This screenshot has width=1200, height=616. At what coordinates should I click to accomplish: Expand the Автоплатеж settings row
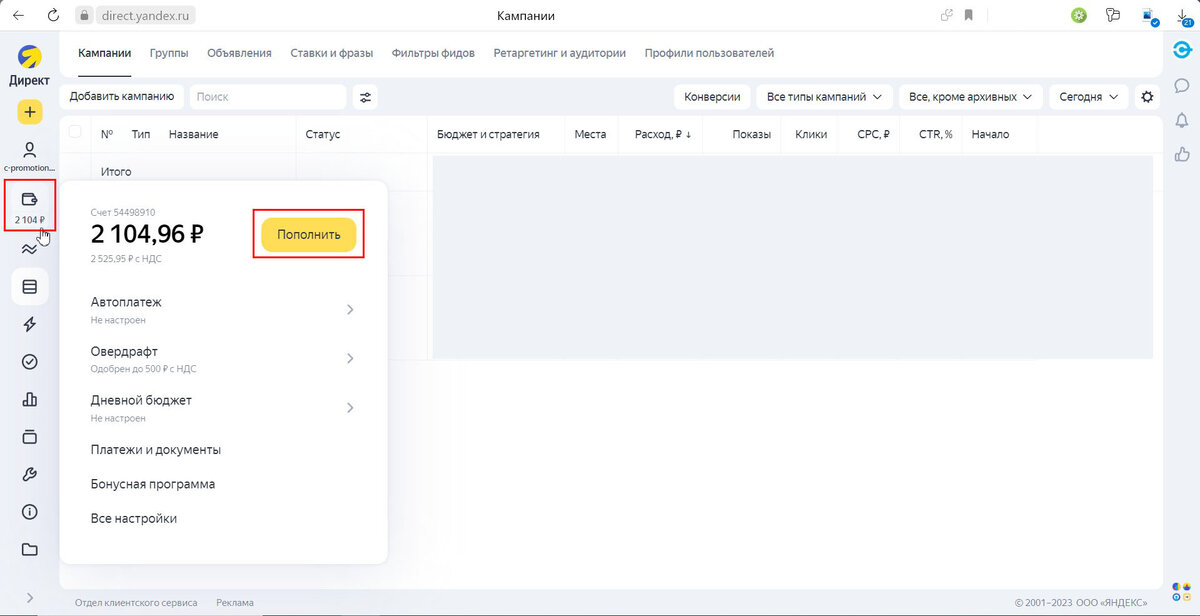pos(223,309)
